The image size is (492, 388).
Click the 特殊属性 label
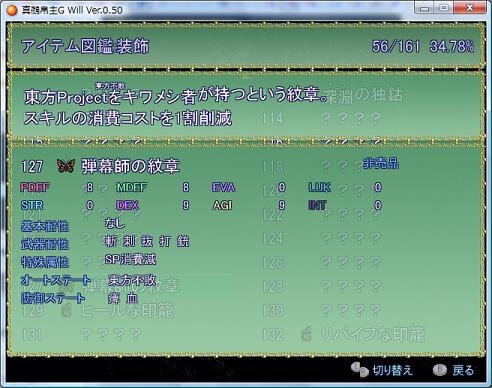click(x=45, y=262)
